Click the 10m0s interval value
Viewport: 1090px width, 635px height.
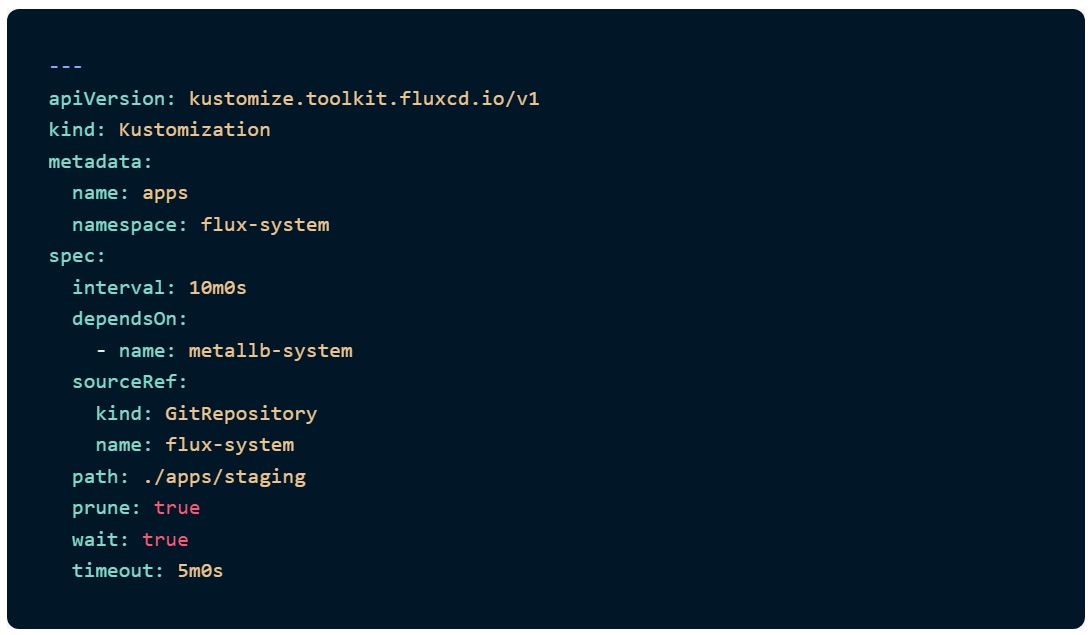[217, 287]
